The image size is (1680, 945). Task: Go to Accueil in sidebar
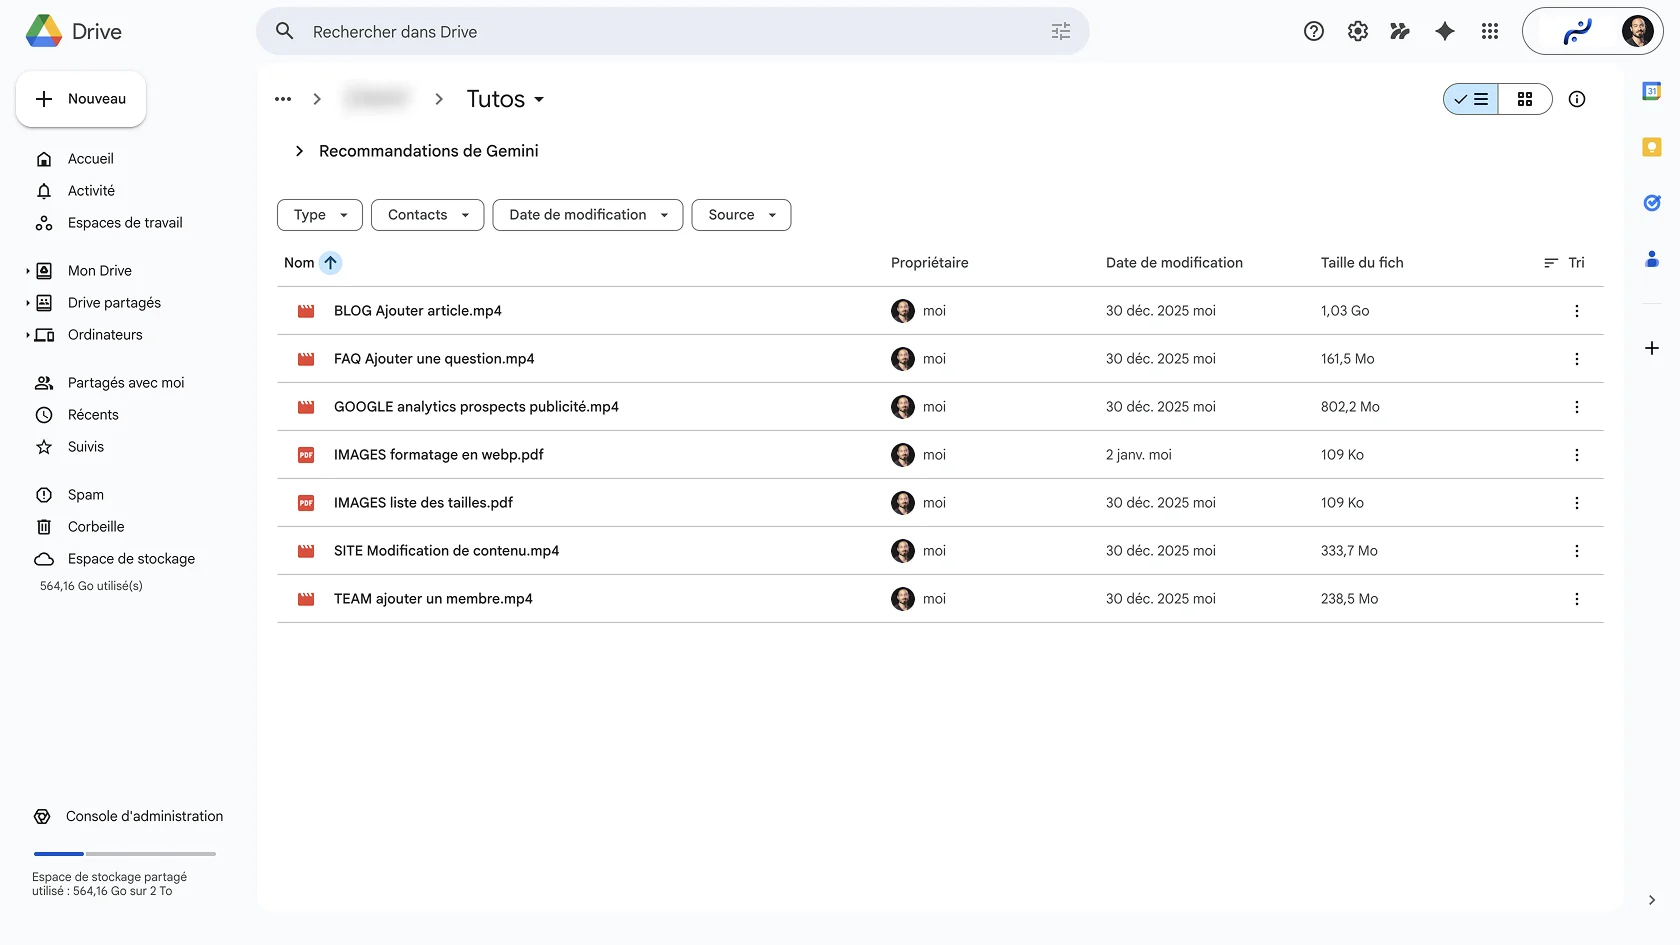click(x=91, y=159)
